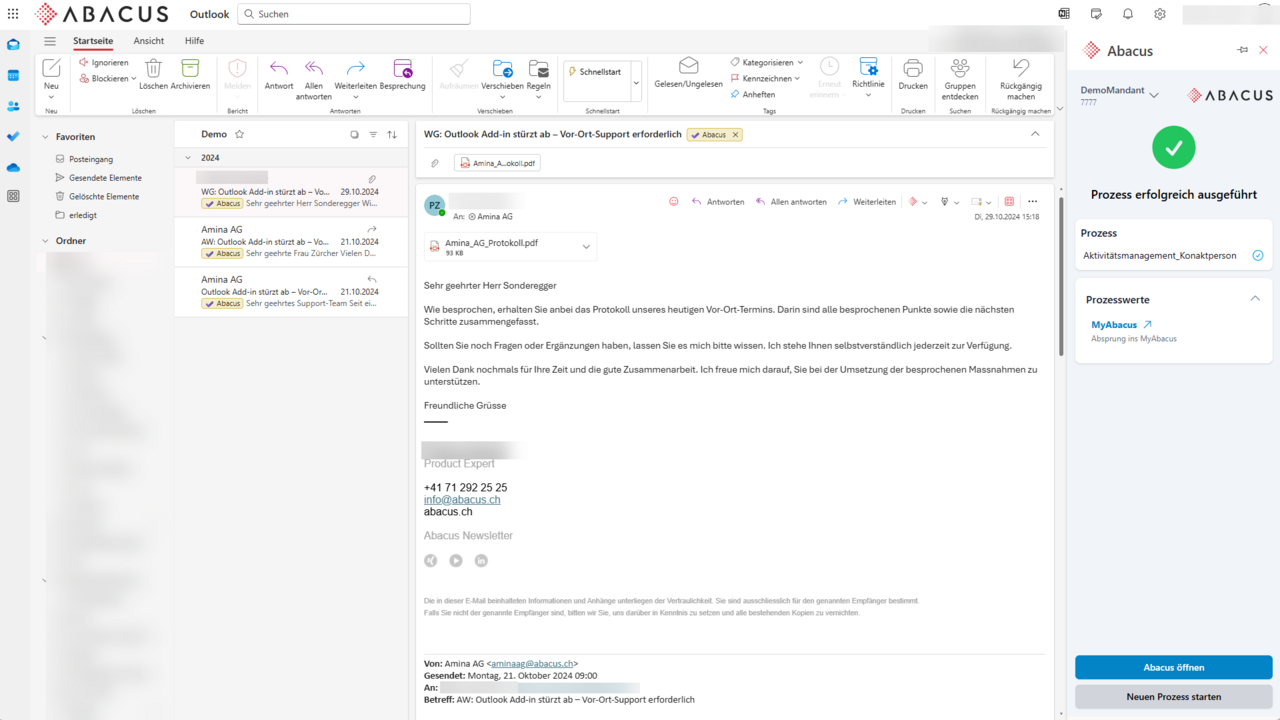
Task: Click the Drucken printer icon
Action: 912,69
